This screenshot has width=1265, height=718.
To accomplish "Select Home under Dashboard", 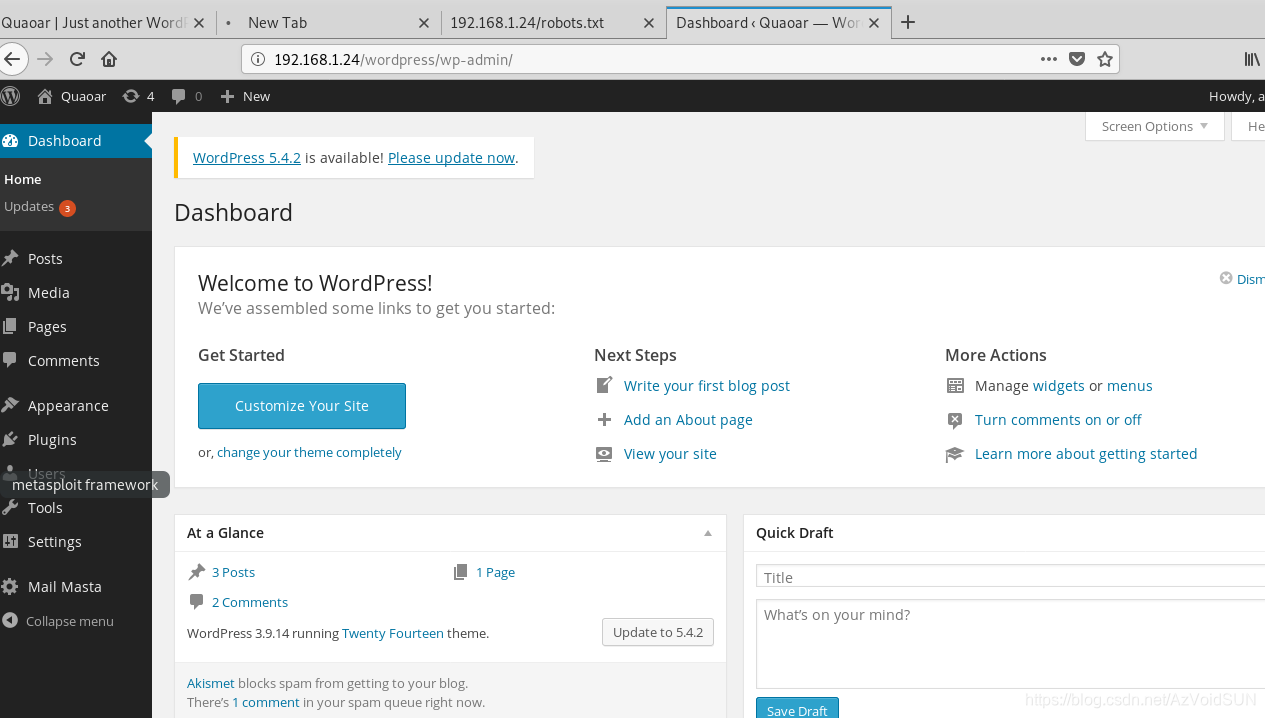I will (x=23, y=179).
